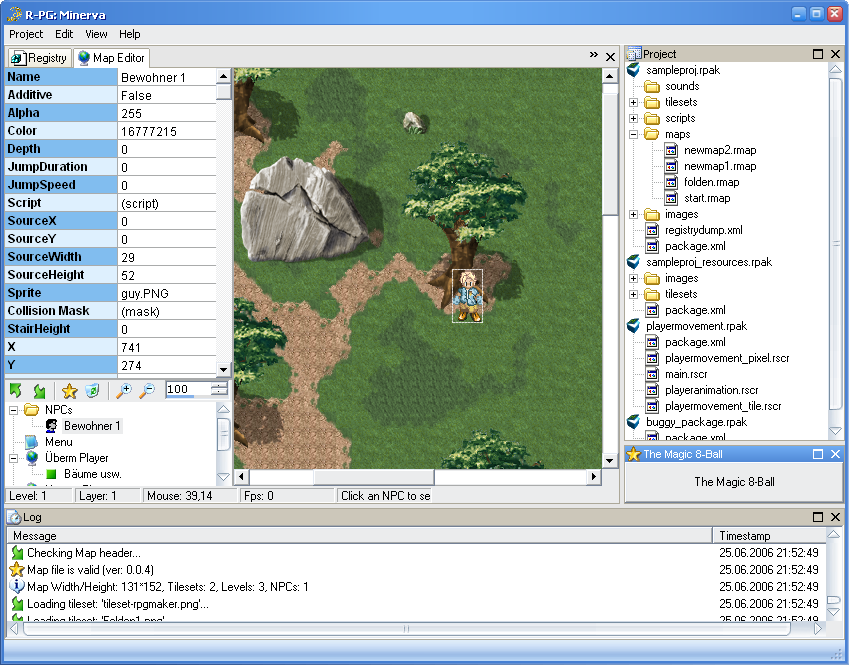Click the globe icon beside Überm Player
This screenshot has width=849, height=665.
(x=32, y=458)
